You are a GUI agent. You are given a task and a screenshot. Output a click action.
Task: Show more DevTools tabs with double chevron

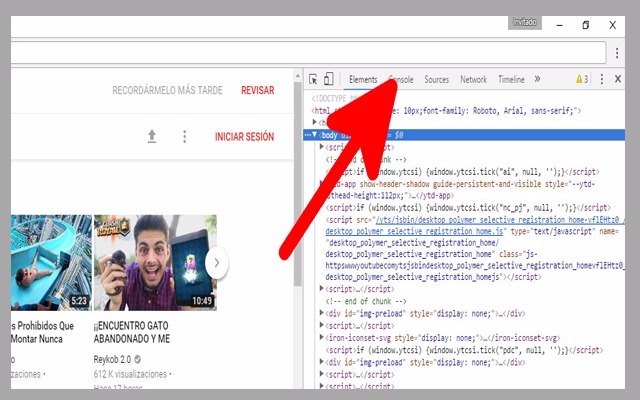pyautogui.click(x=537, y=79)
